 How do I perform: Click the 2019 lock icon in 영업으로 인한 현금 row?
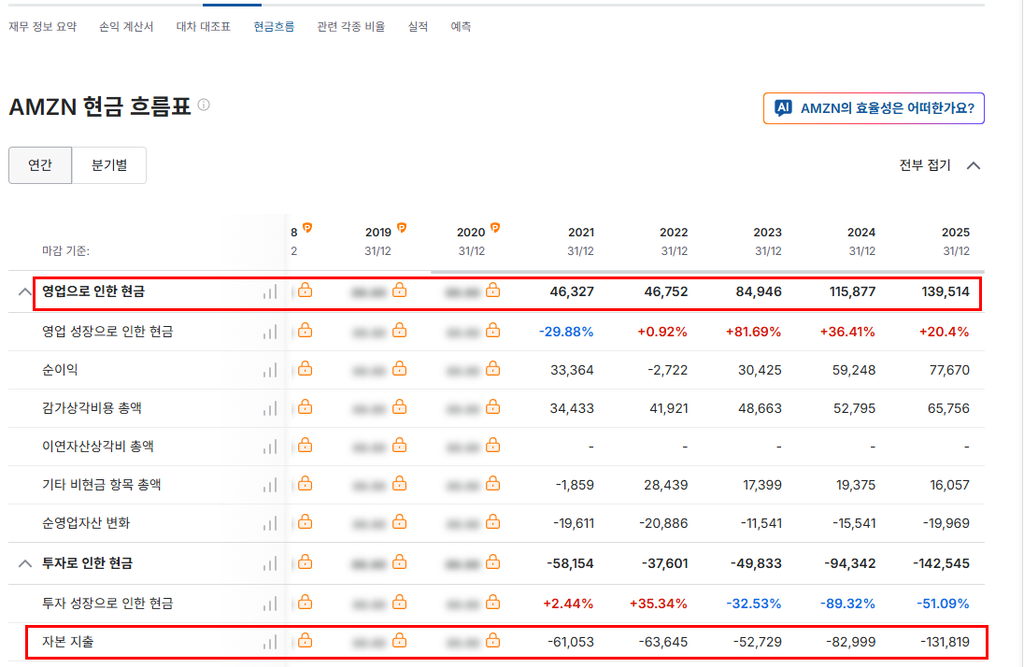click(399, 290)
